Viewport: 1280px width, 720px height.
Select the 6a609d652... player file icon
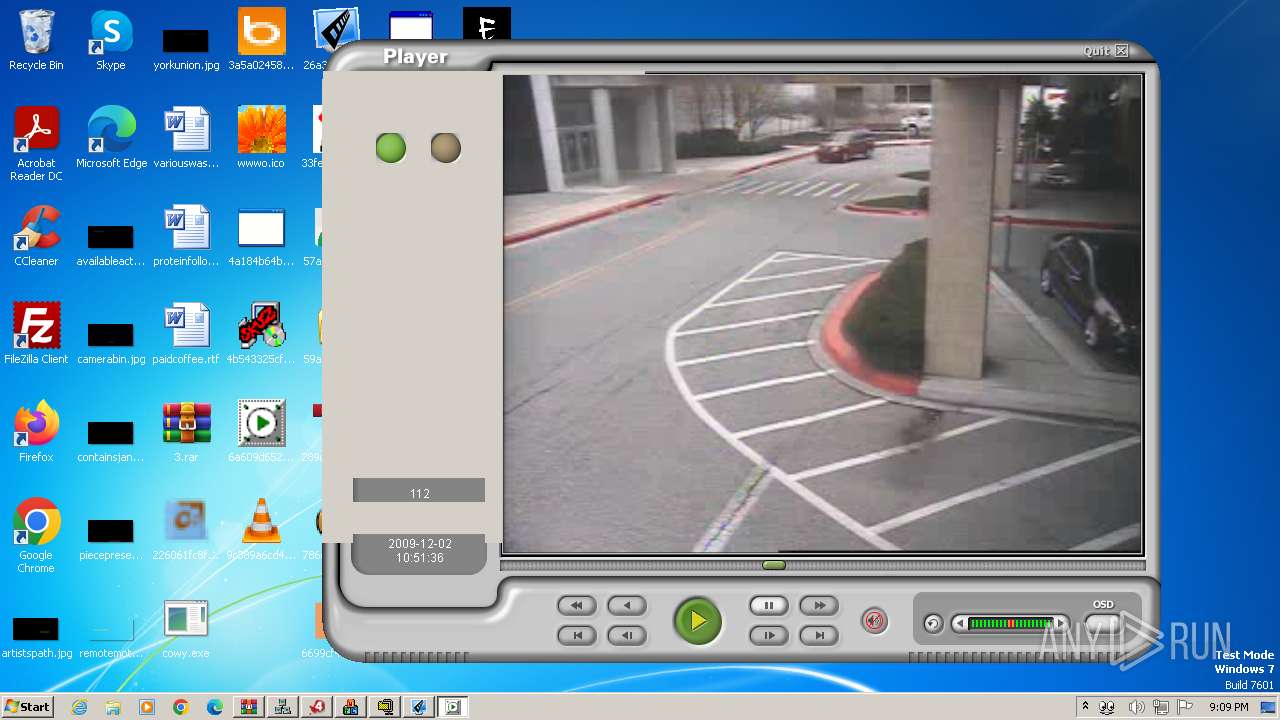point(261,432)
